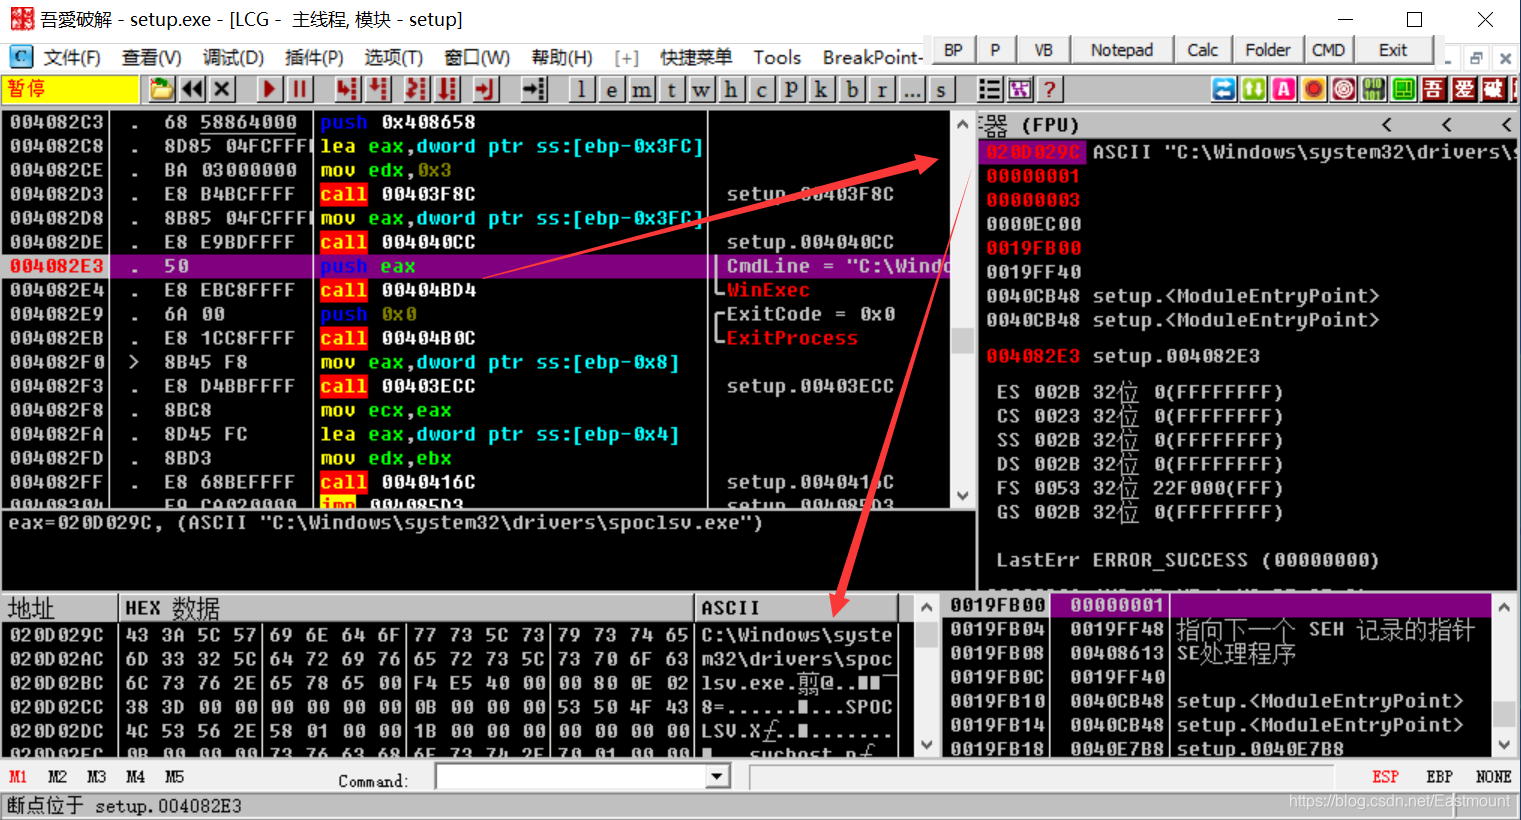1521x820 pixels.
Task: Switch dump to M2 memory slot
Action: tap(58, 777)
